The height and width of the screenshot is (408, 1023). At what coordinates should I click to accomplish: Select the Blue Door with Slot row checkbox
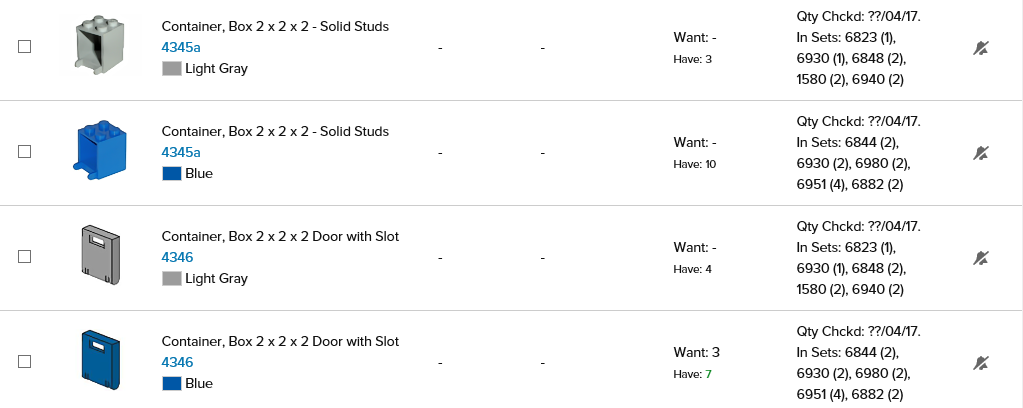coord(25,361)
